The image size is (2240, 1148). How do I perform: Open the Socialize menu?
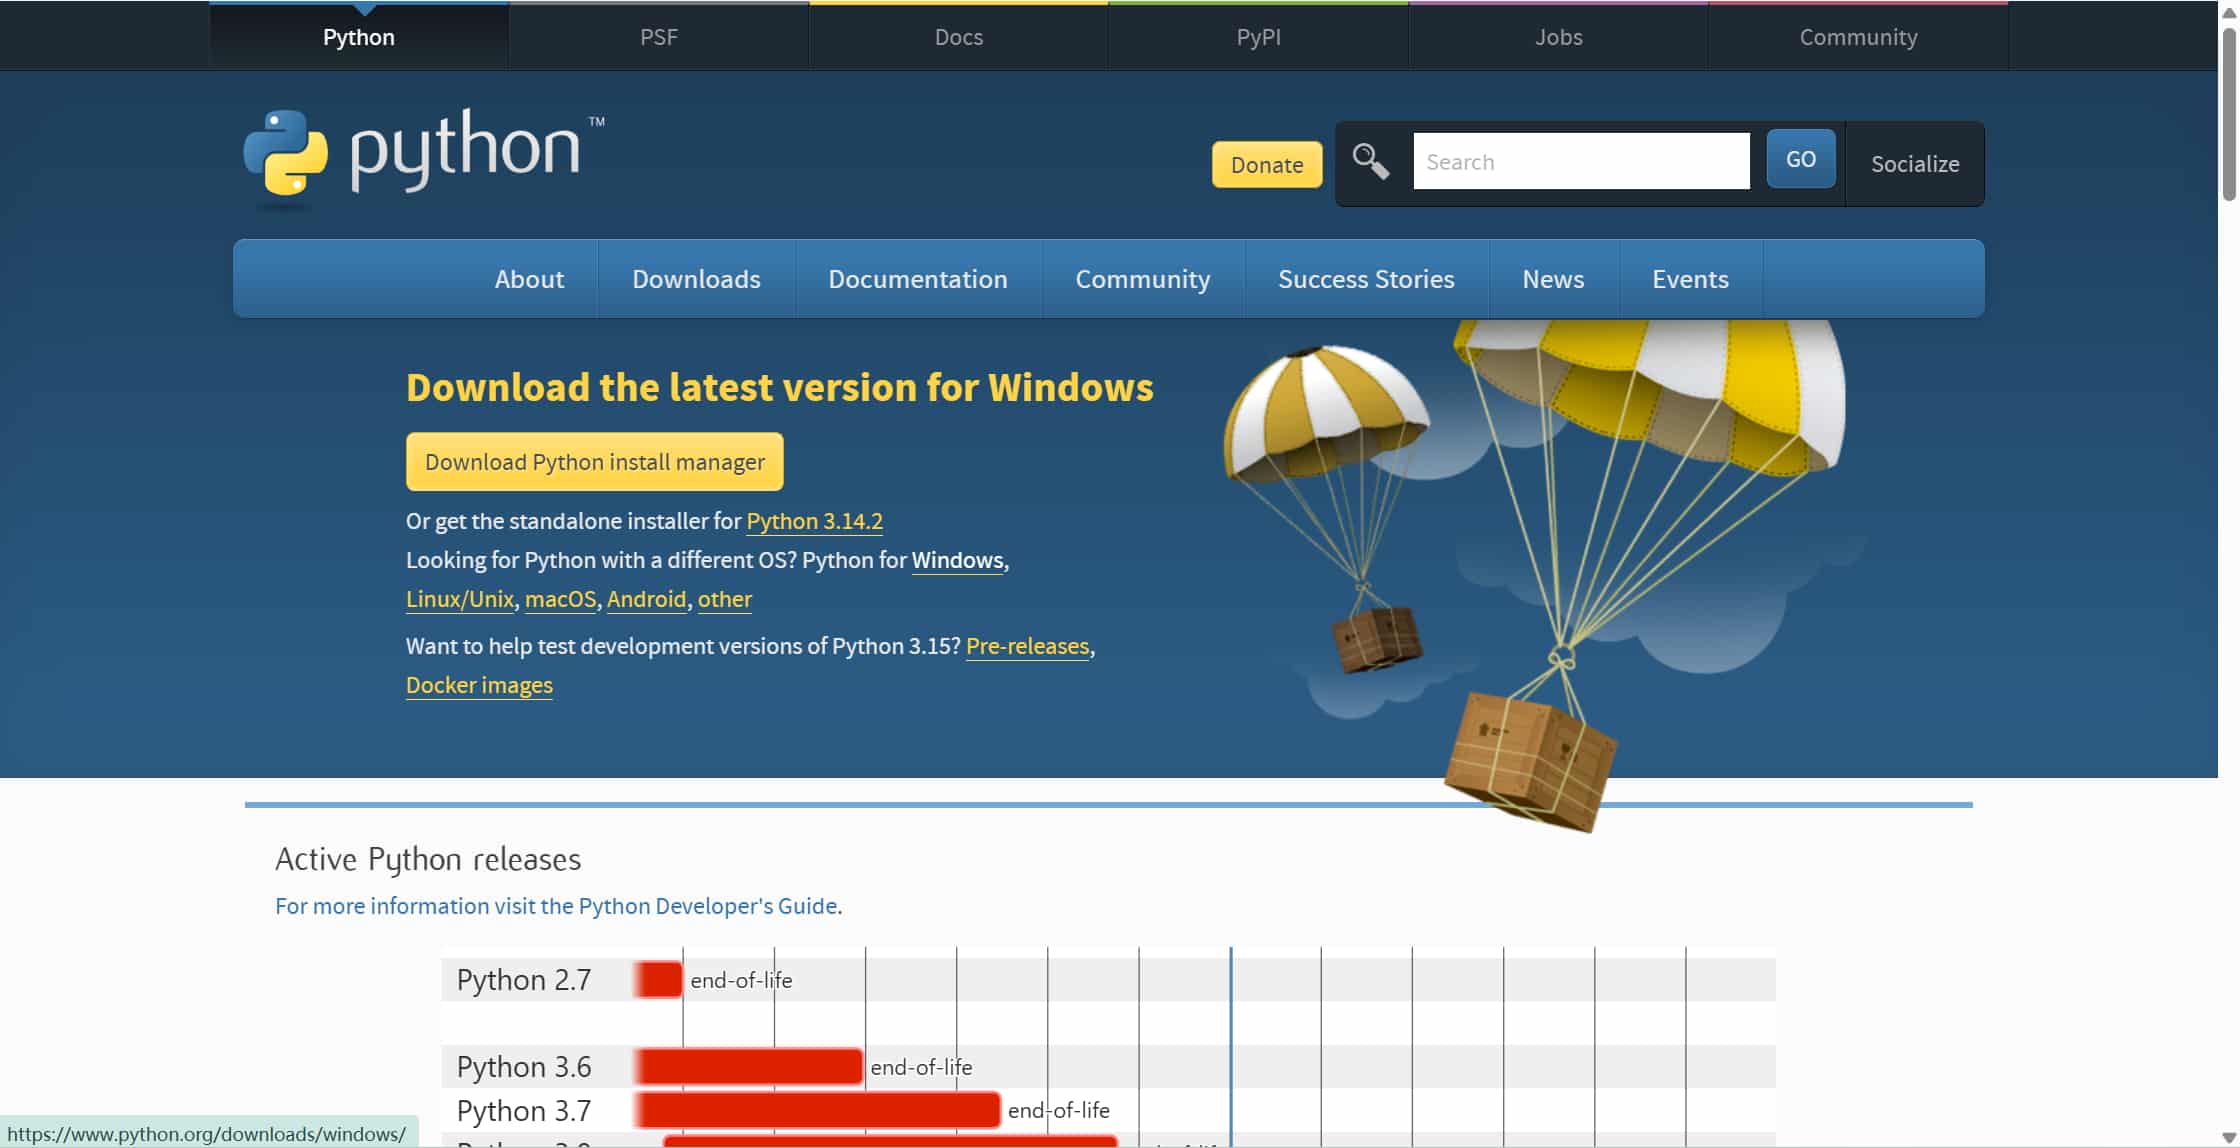tap(1914, 164)
